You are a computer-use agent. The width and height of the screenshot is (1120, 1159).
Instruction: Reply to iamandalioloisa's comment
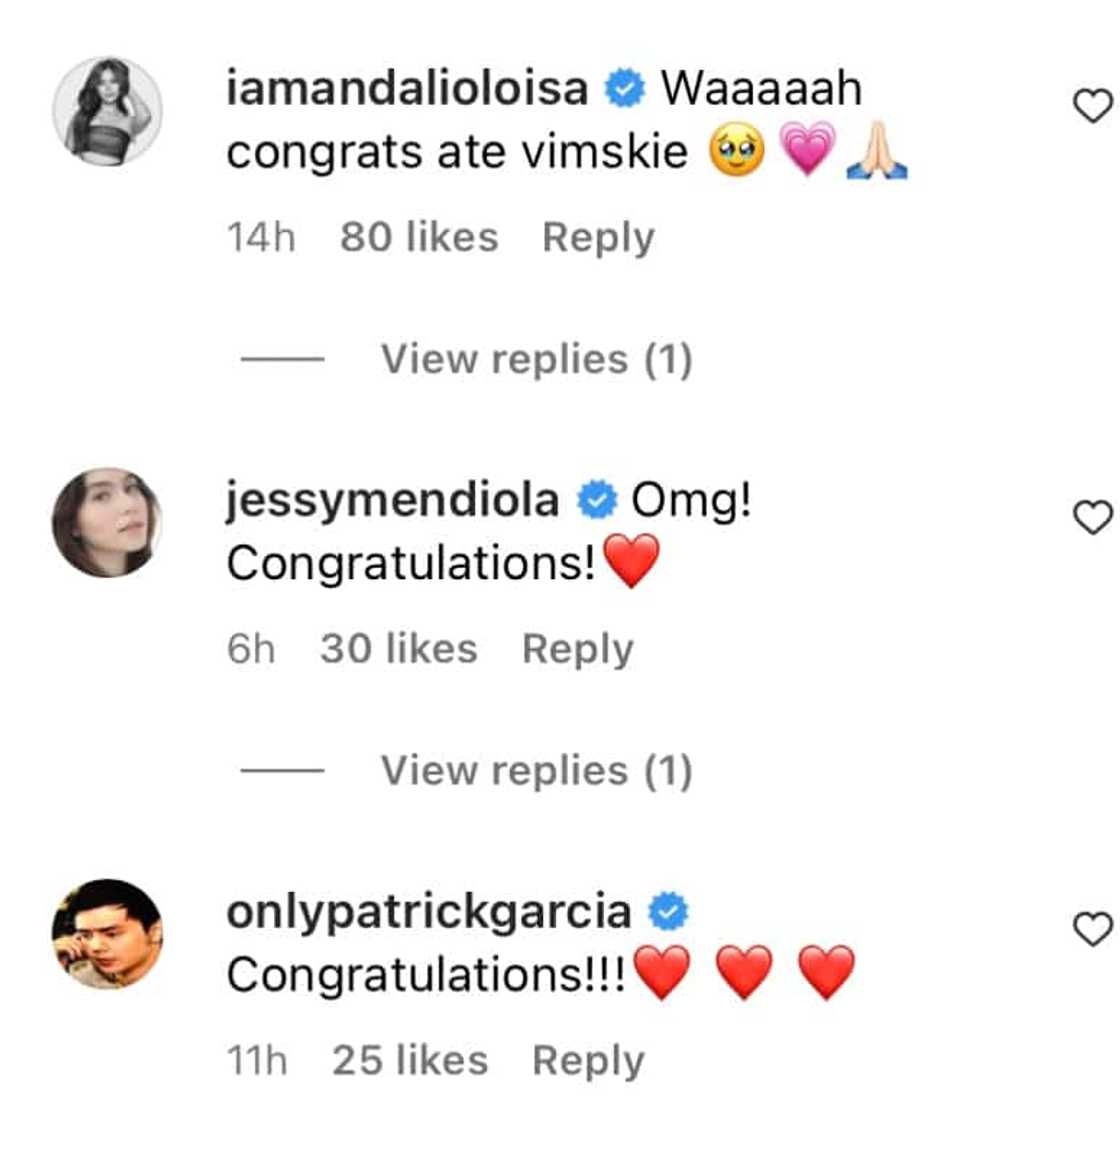tap(598, 238)
